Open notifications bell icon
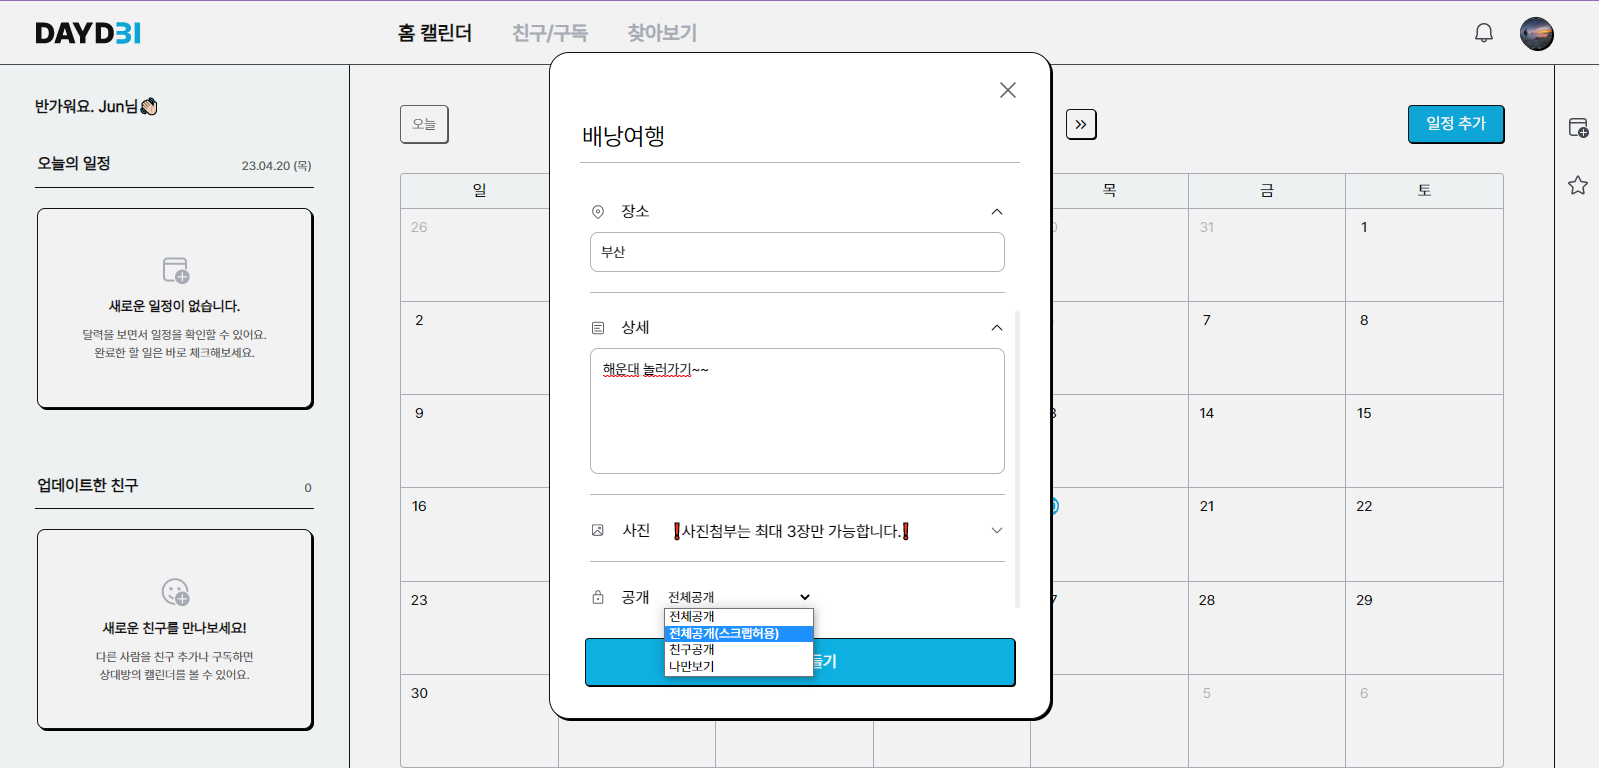Screen dimensions: 1599x768 1484,33
